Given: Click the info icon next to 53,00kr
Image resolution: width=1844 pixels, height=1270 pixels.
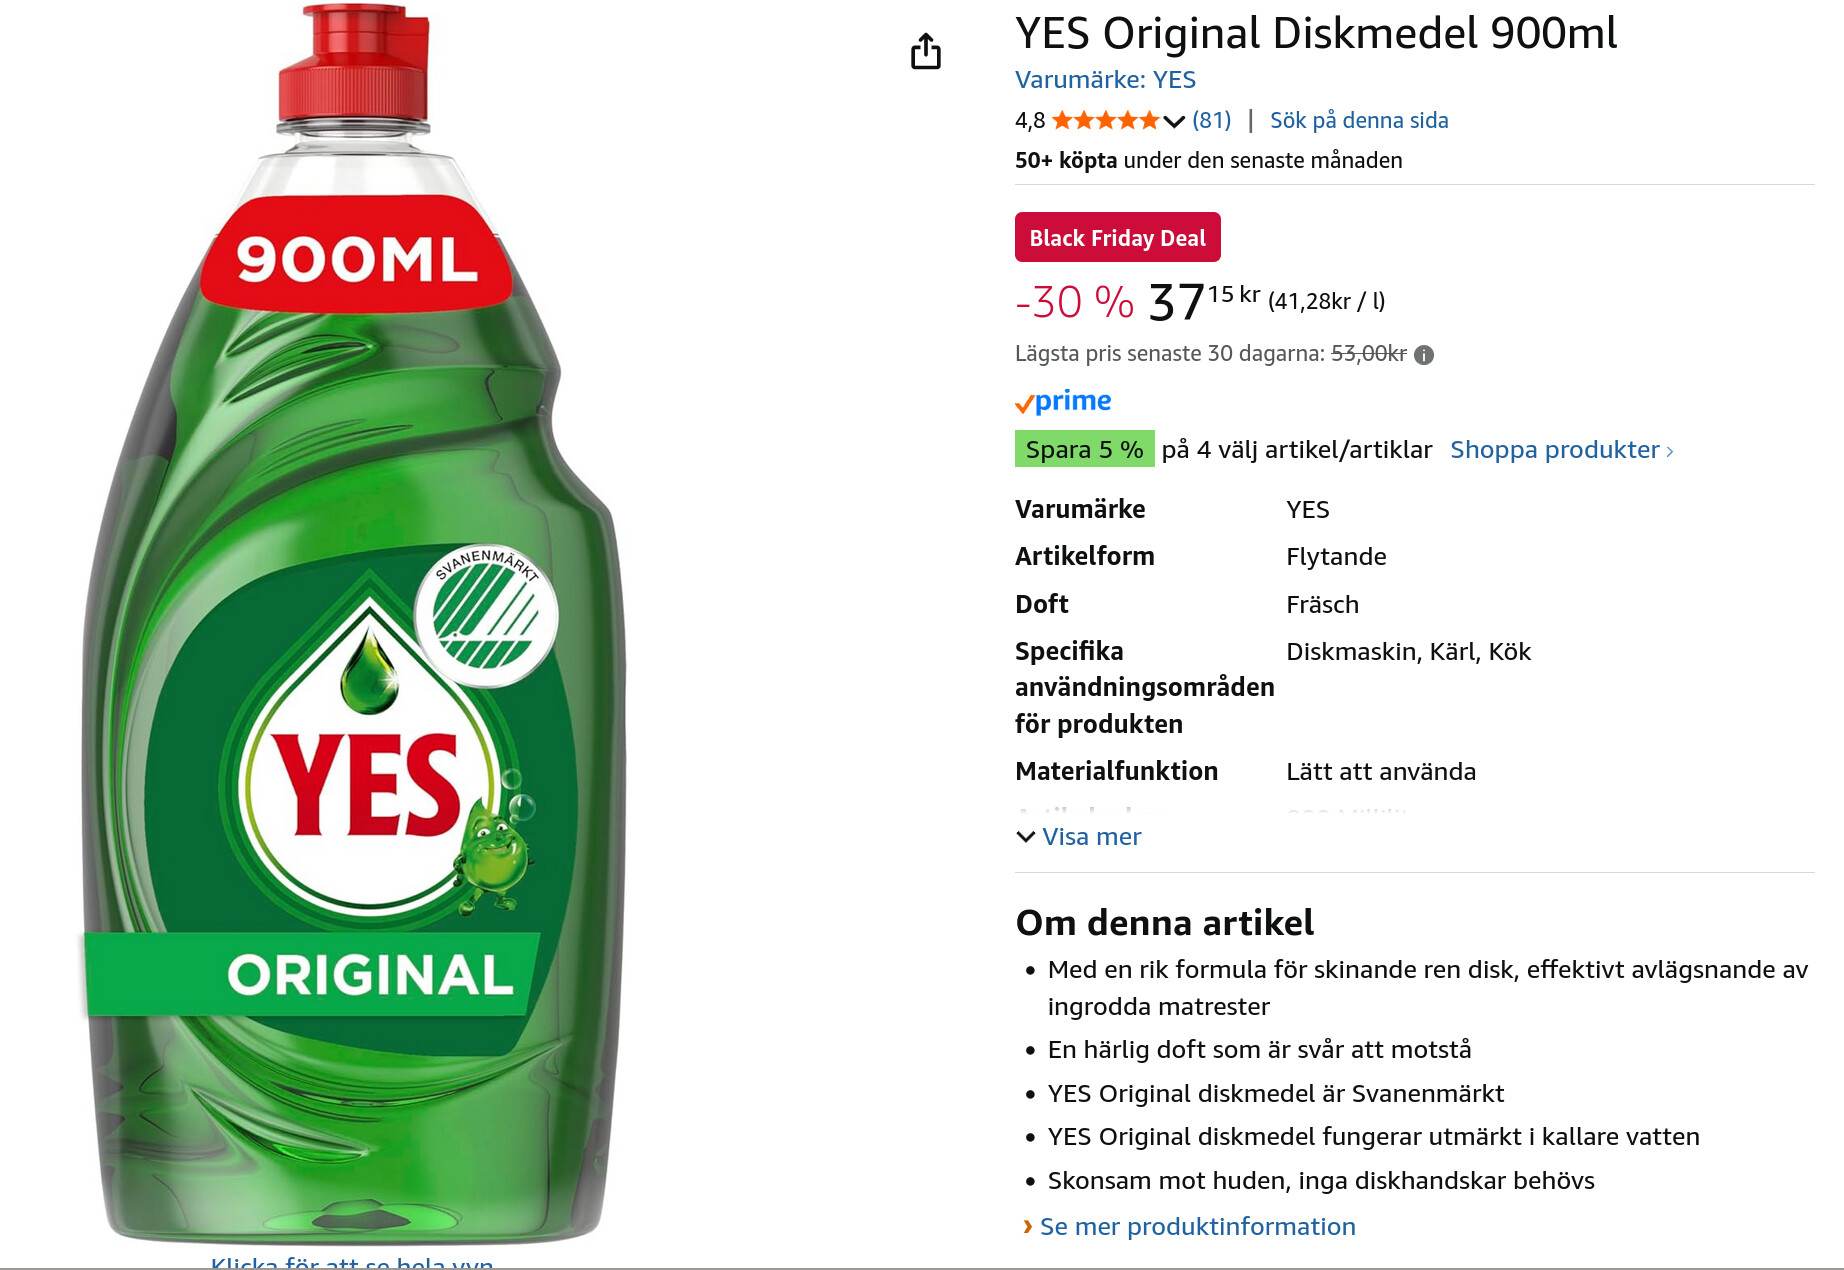Looking at the screenshot, I should (1424, 355).
